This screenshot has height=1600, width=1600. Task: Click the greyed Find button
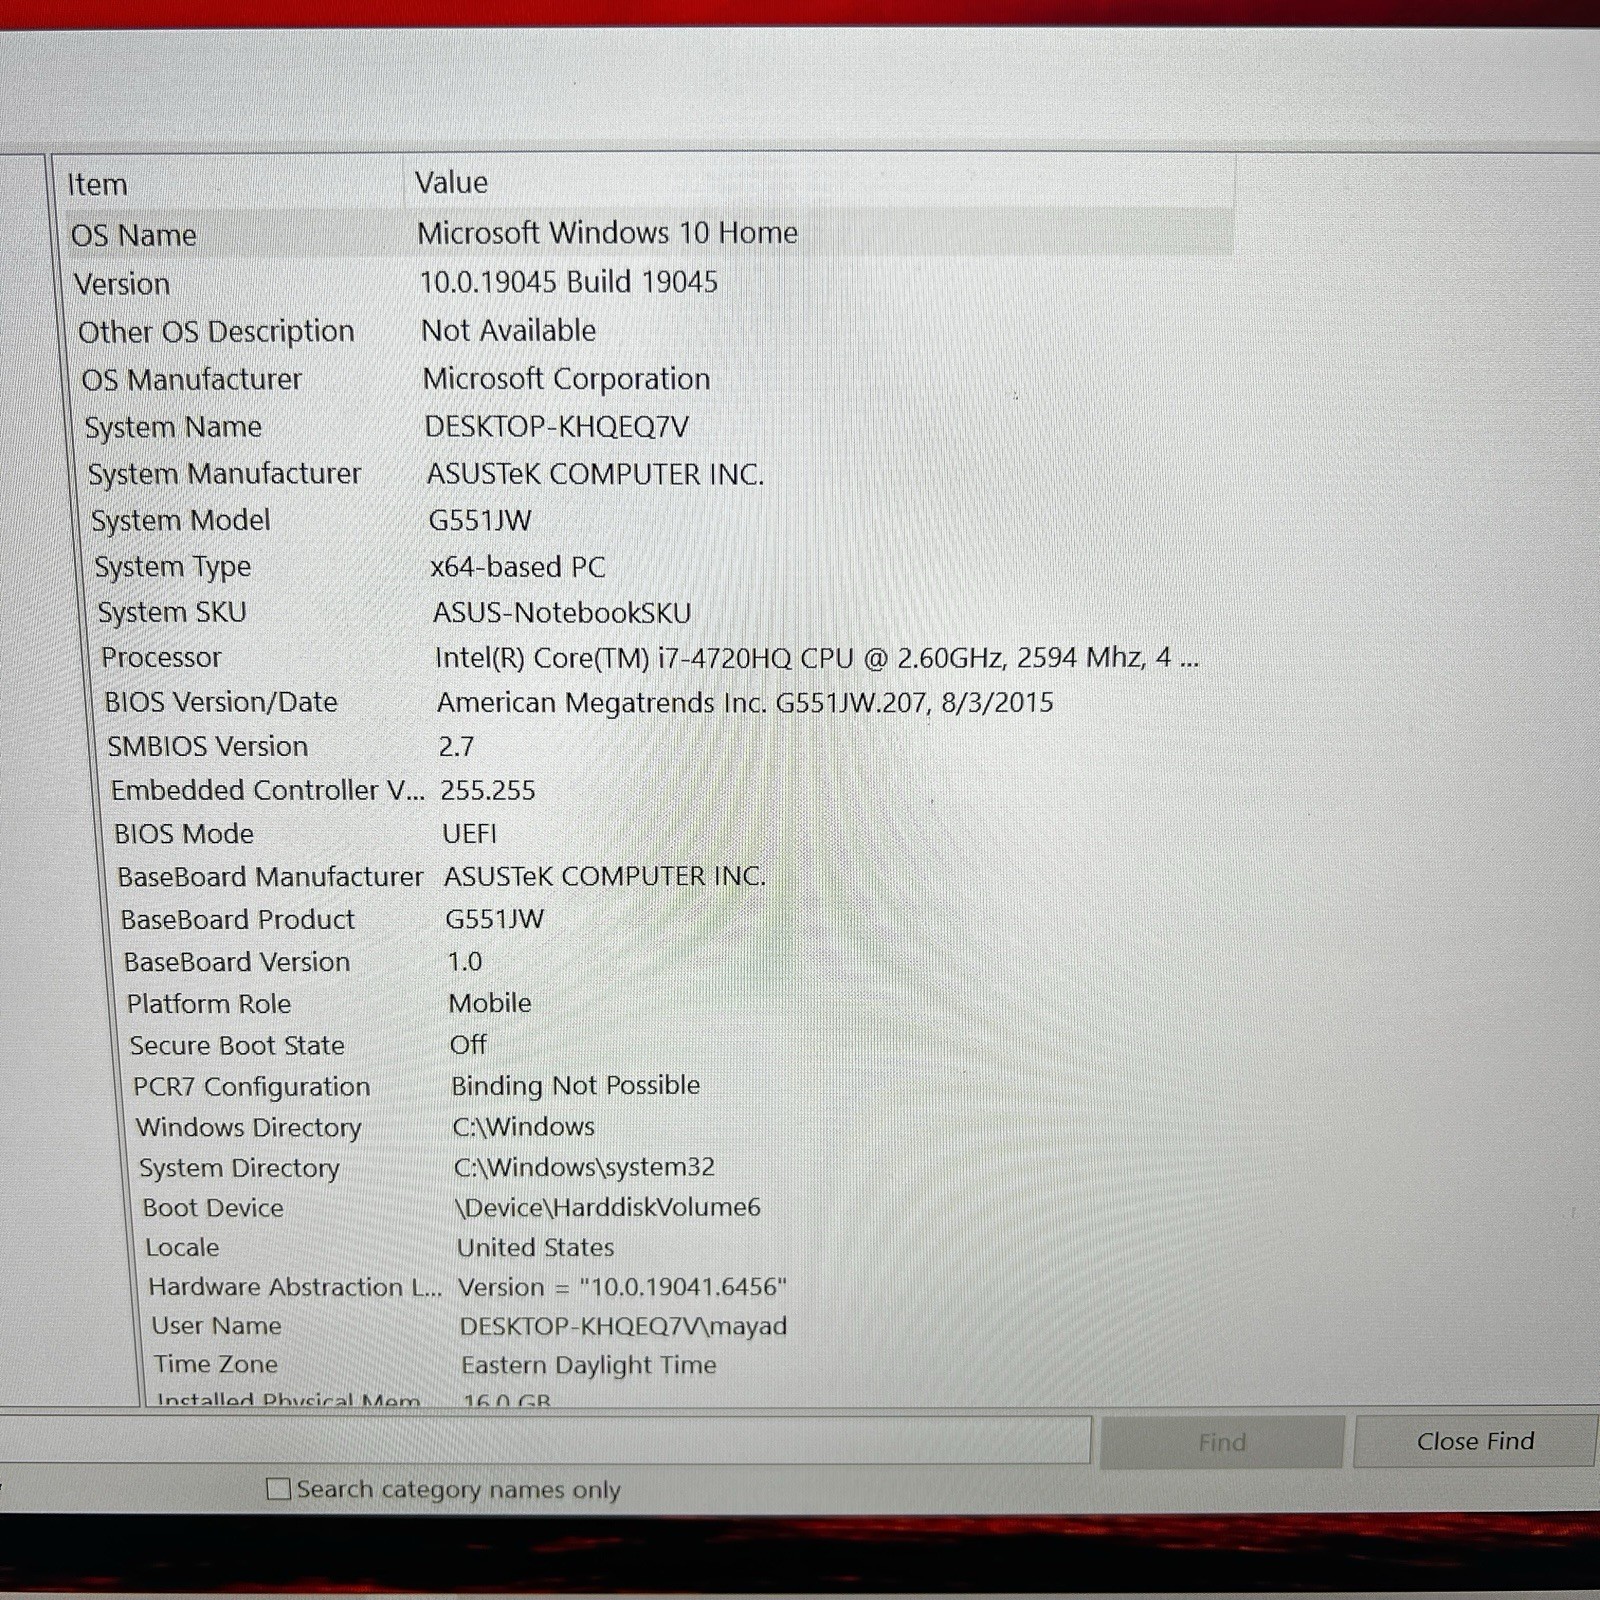[1222, 1442]
